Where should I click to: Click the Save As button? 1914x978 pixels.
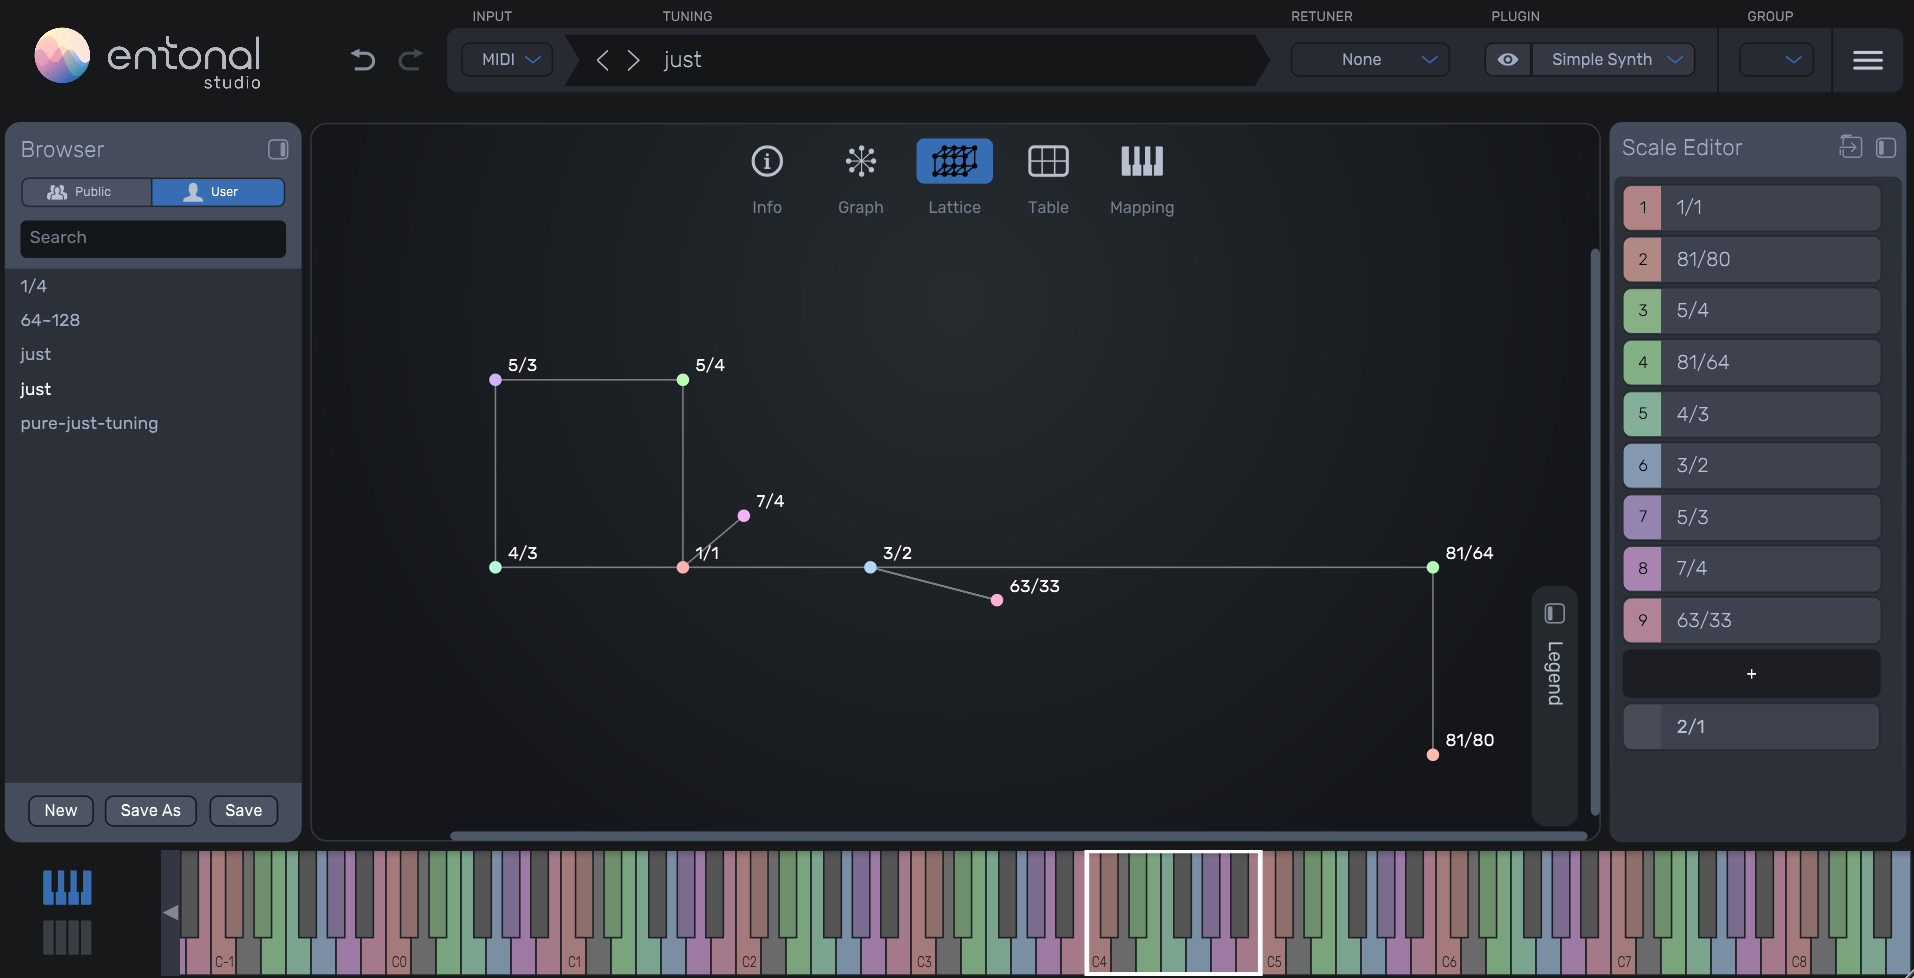coord(150,810)
